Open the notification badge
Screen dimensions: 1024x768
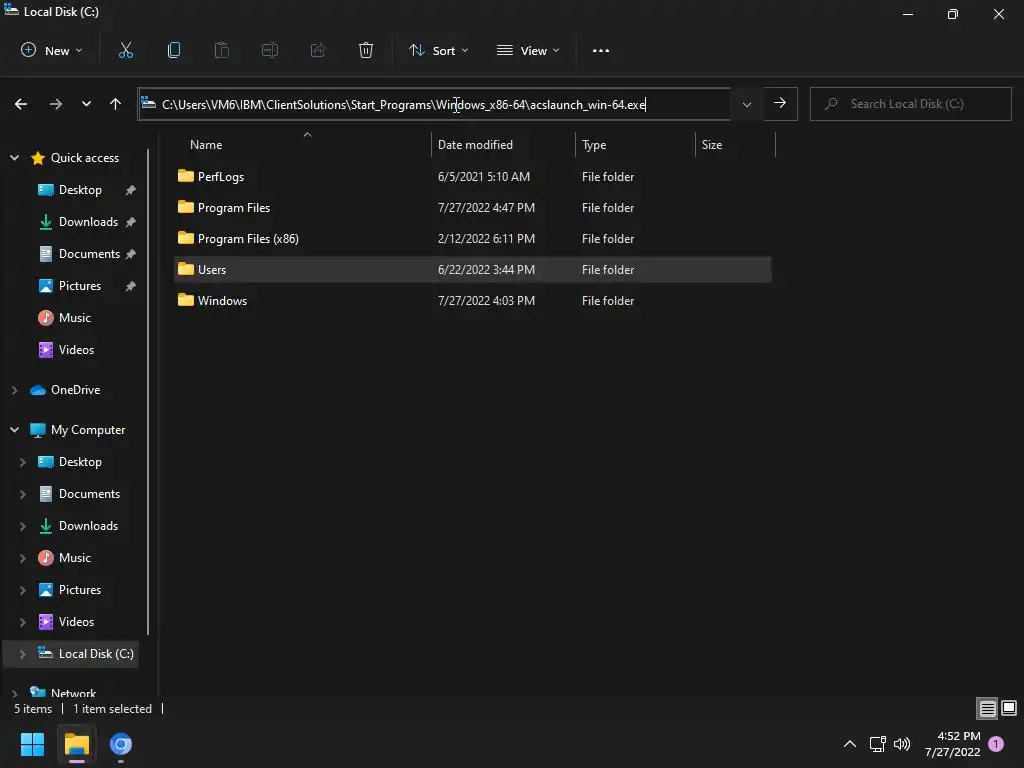coord(996,744)
